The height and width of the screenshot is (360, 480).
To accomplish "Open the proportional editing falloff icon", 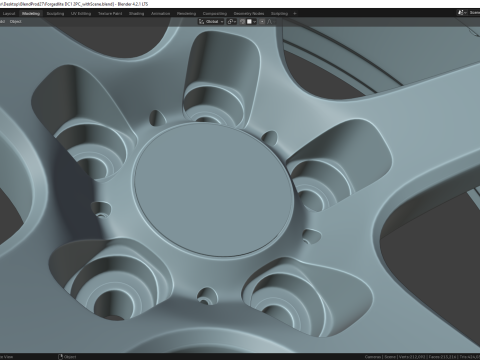I will [x=270, y=22].
